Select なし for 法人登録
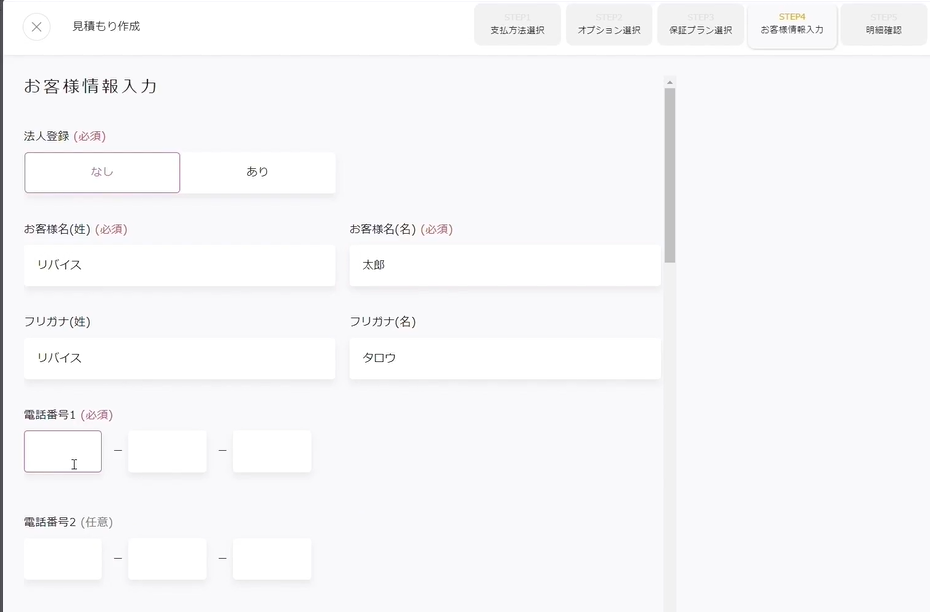This screenshot has width=930, height=612. click(101, 172)
